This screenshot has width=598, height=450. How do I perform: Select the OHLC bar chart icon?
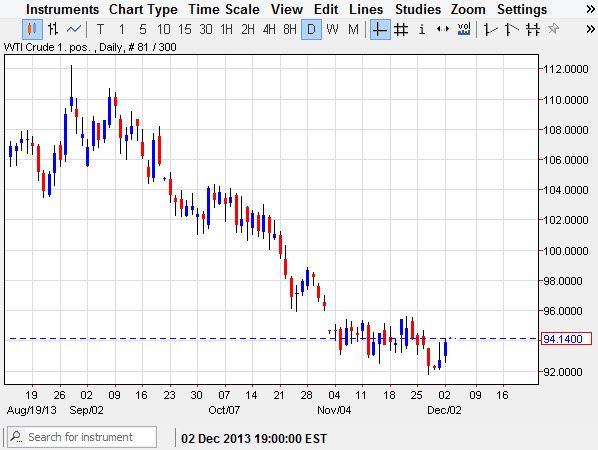[53, 29]
